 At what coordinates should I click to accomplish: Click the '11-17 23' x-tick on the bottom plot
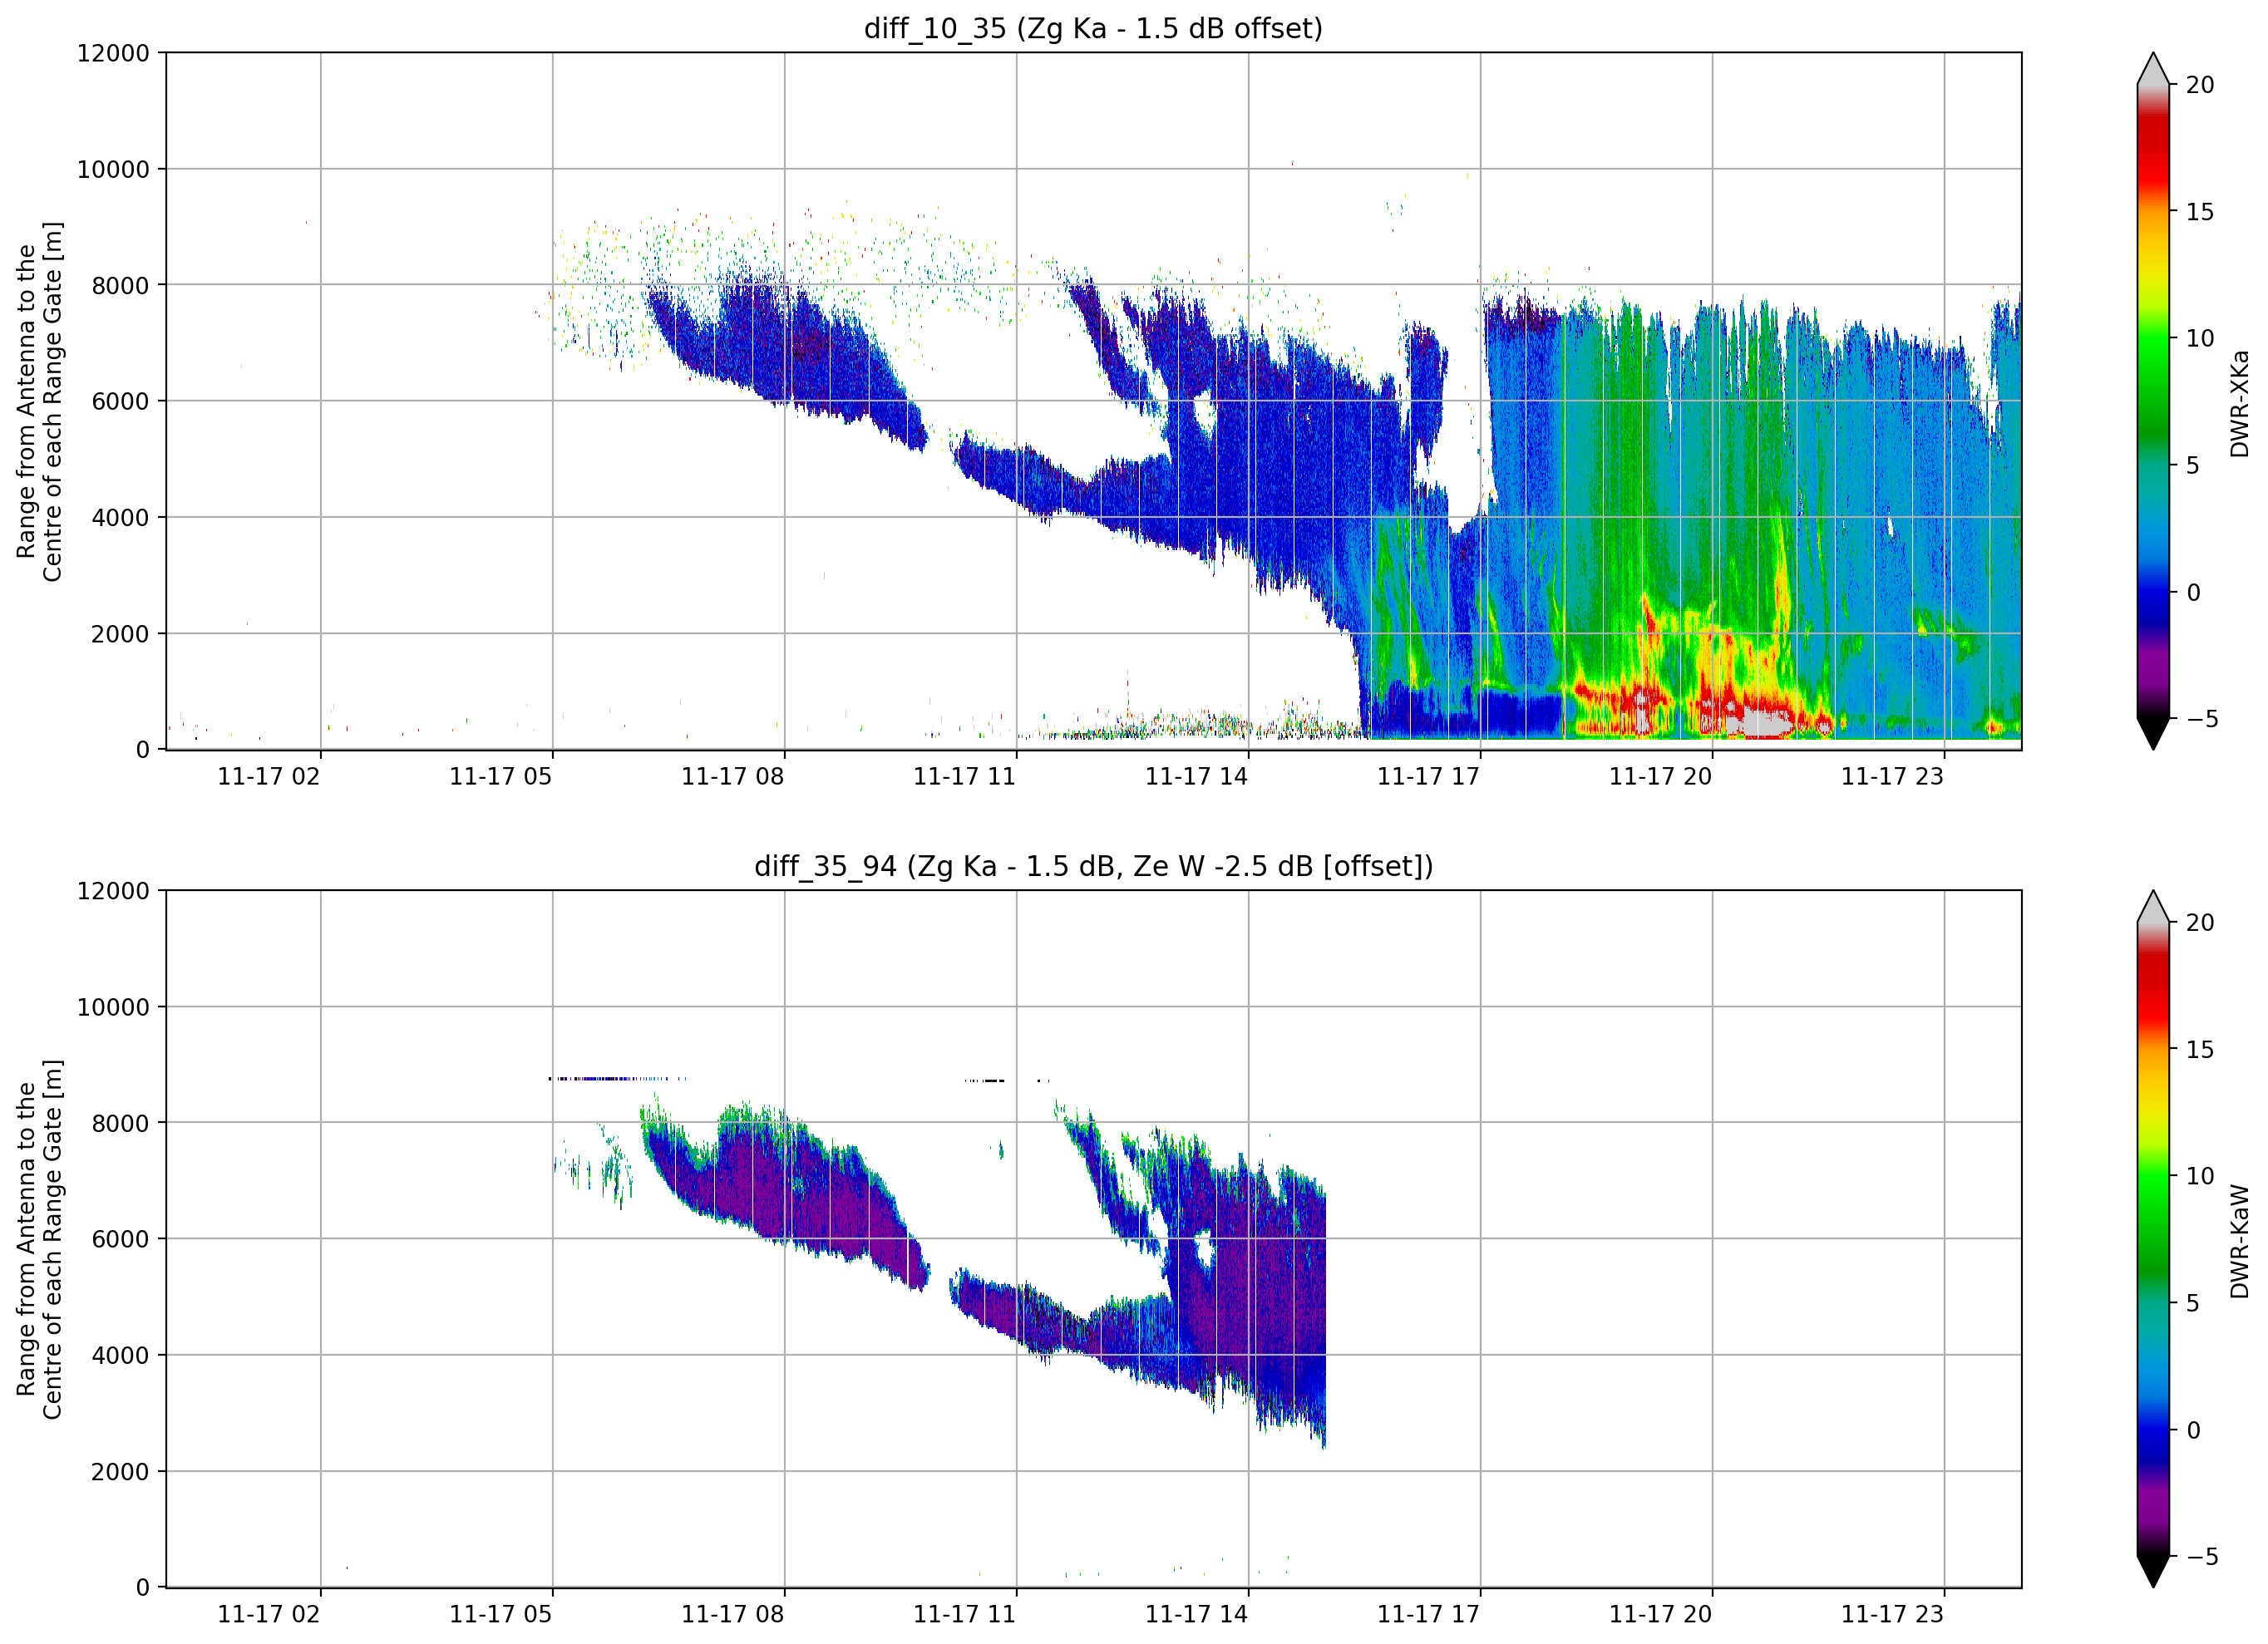[x=1893, y=1615]
